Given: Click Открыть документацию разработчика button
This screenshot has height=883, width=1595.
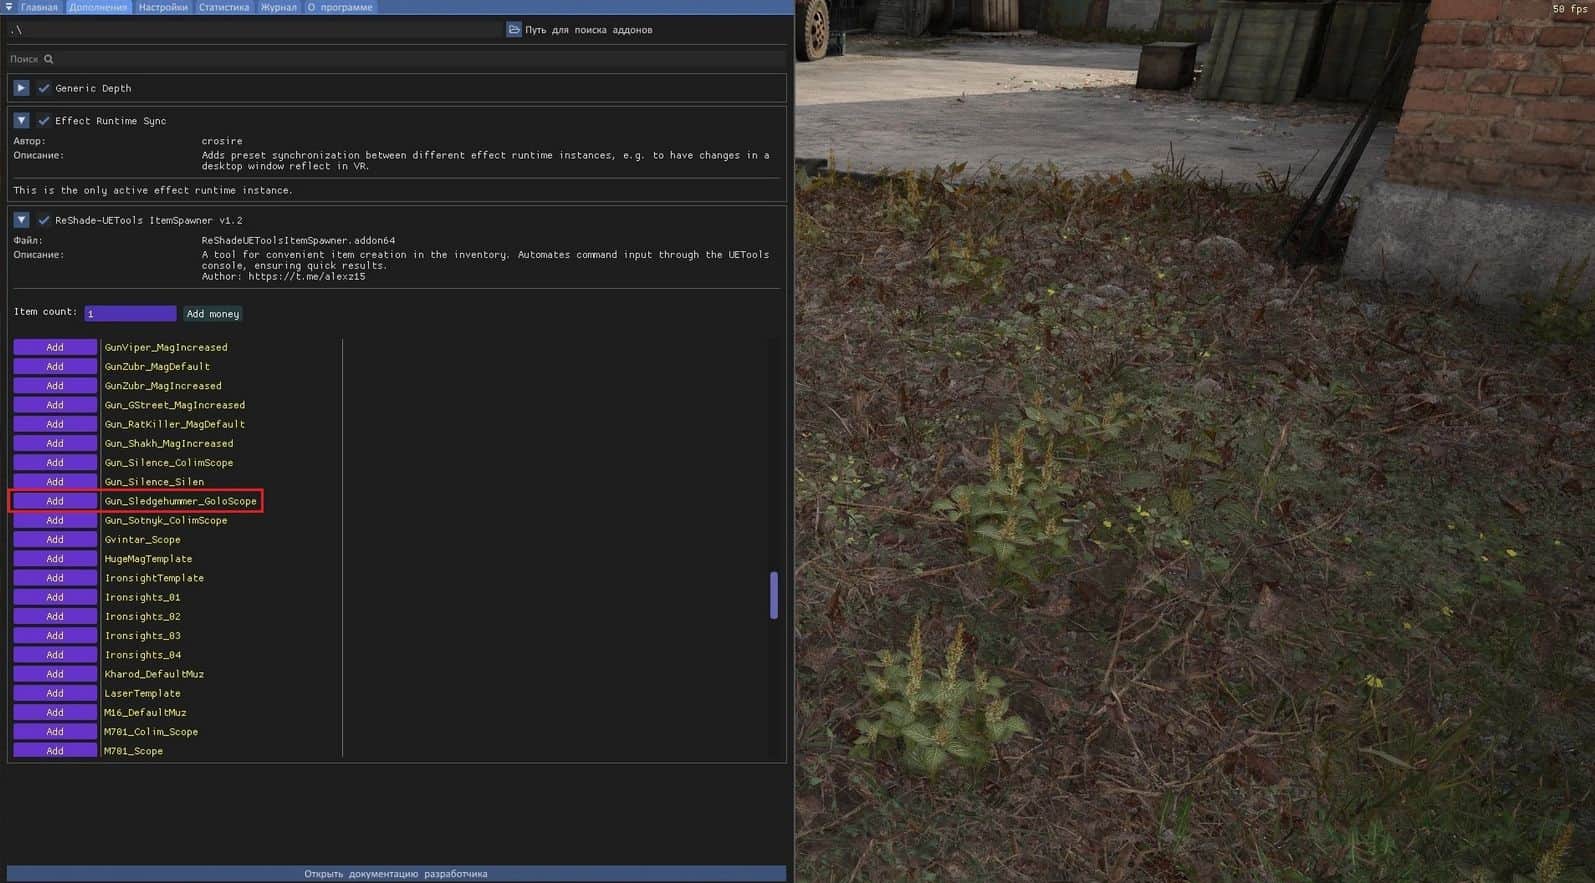Looking at the screenshot, I should click(396, 874).
